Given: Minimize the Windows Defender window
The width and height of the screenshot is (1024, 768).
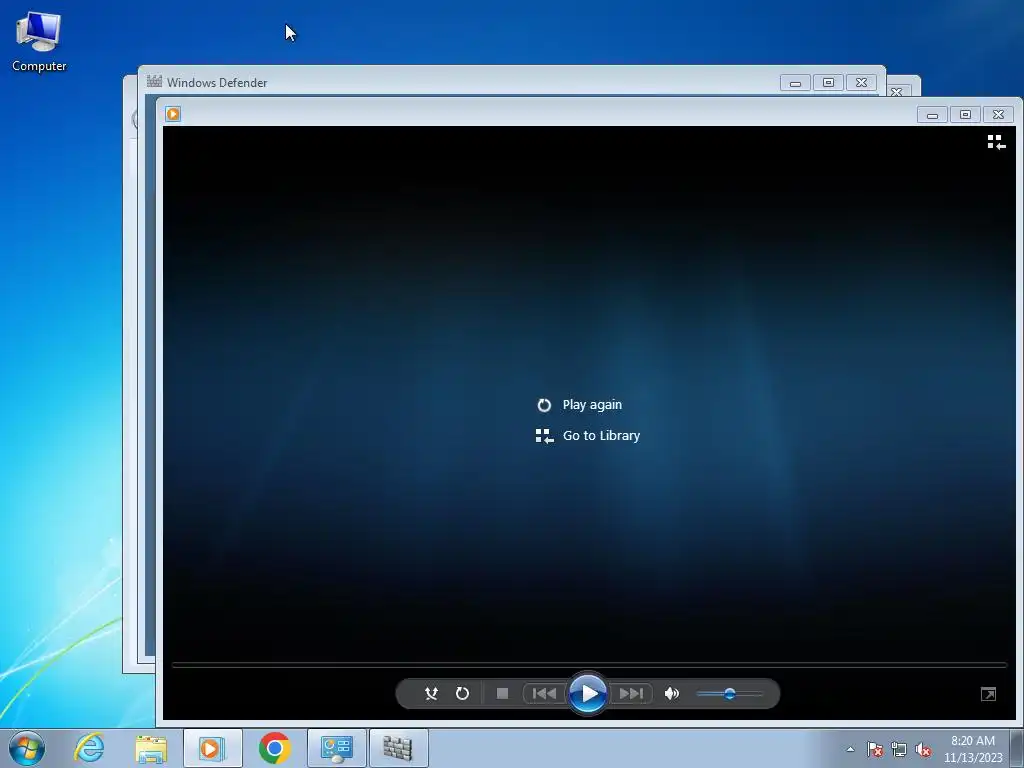Looking at the screenshot, I should [x=795, y=83].
